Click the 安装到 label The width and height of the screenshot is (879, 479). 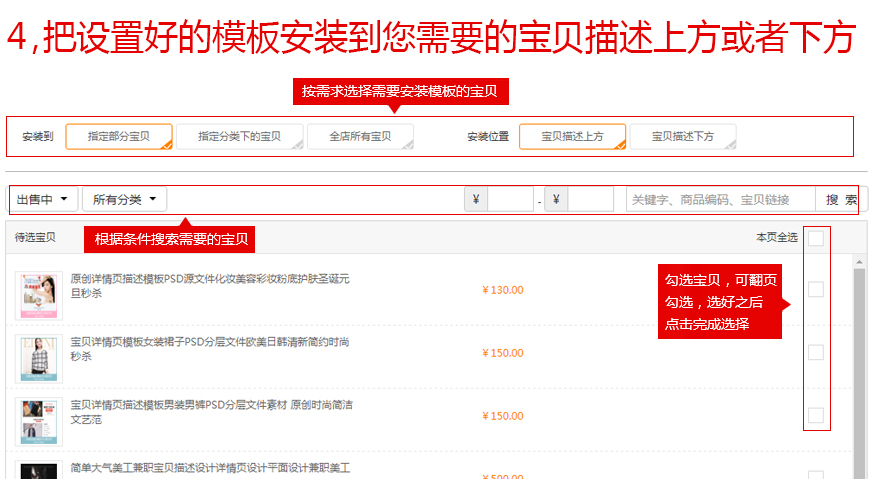(38, 137)
